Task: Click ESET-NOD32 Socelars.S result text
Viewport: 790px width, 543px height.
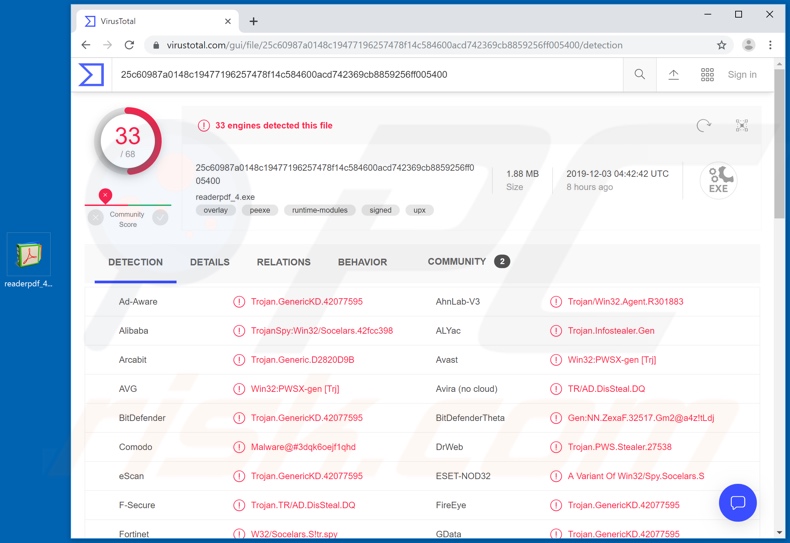Action: 636,476
